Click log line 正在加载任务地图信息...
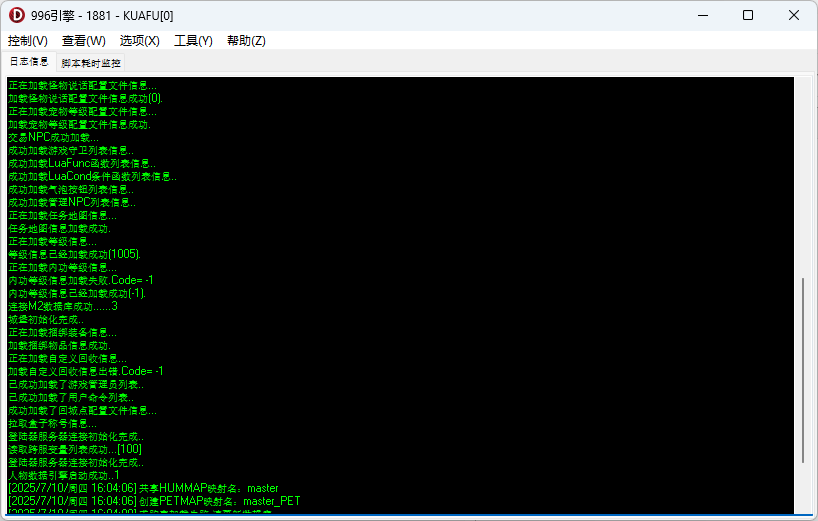This screenshot has width=818, height=521. coord(63,216)
